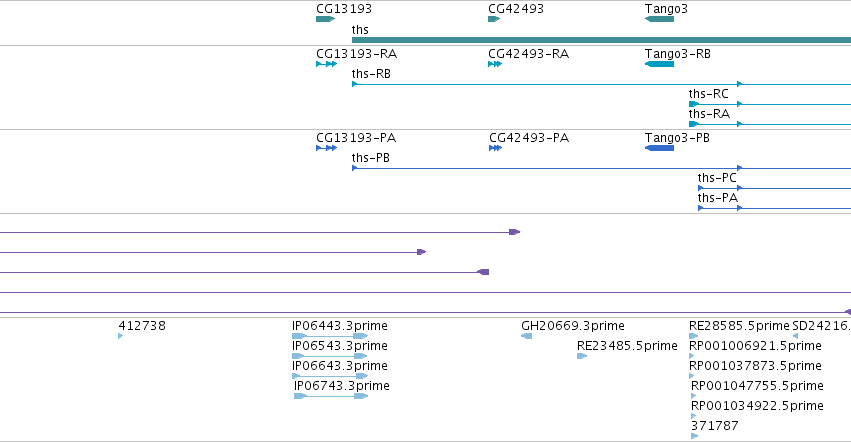851x442 pixels.
Task: Click the CG13193-PA label
Action: (x=356, y=138)
